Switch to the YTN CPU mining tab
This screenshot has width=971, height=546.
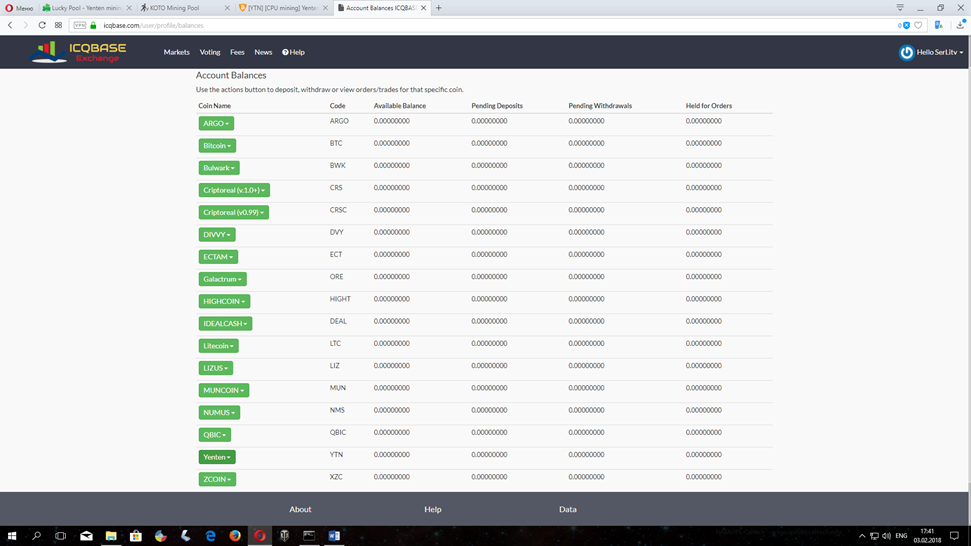283,8
